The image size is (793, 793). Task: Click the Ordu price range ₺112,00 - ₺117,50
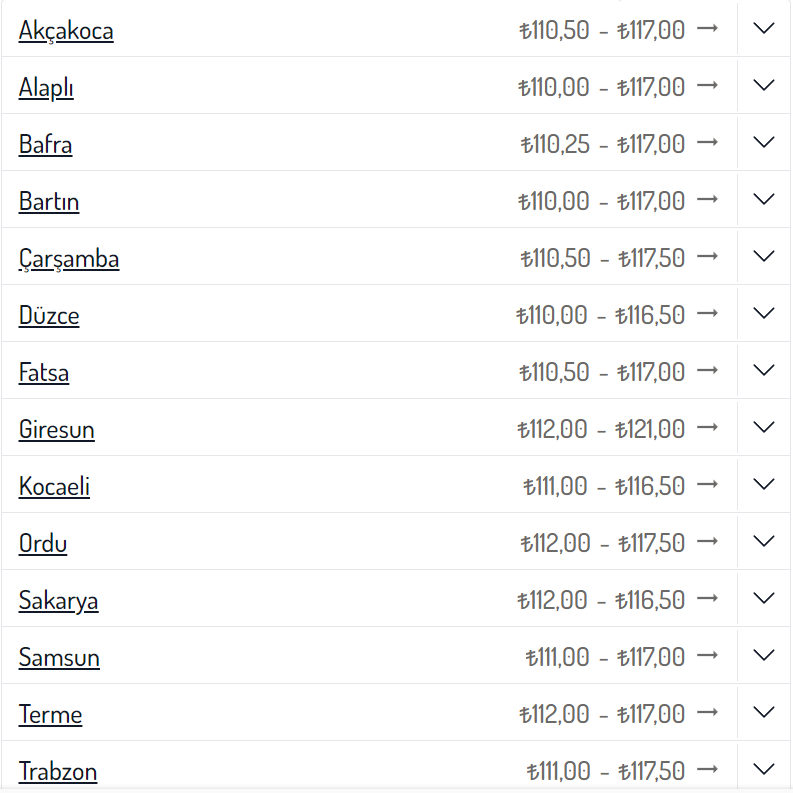pos(602,543)
